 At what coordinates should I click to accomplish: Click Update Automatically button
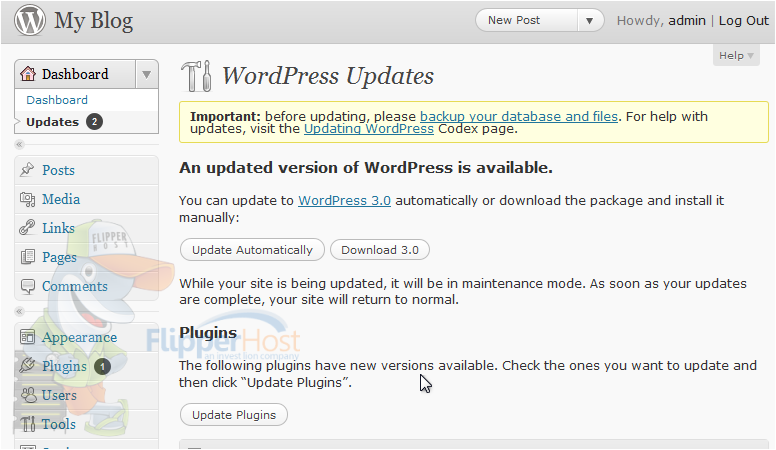pos(252,250)
